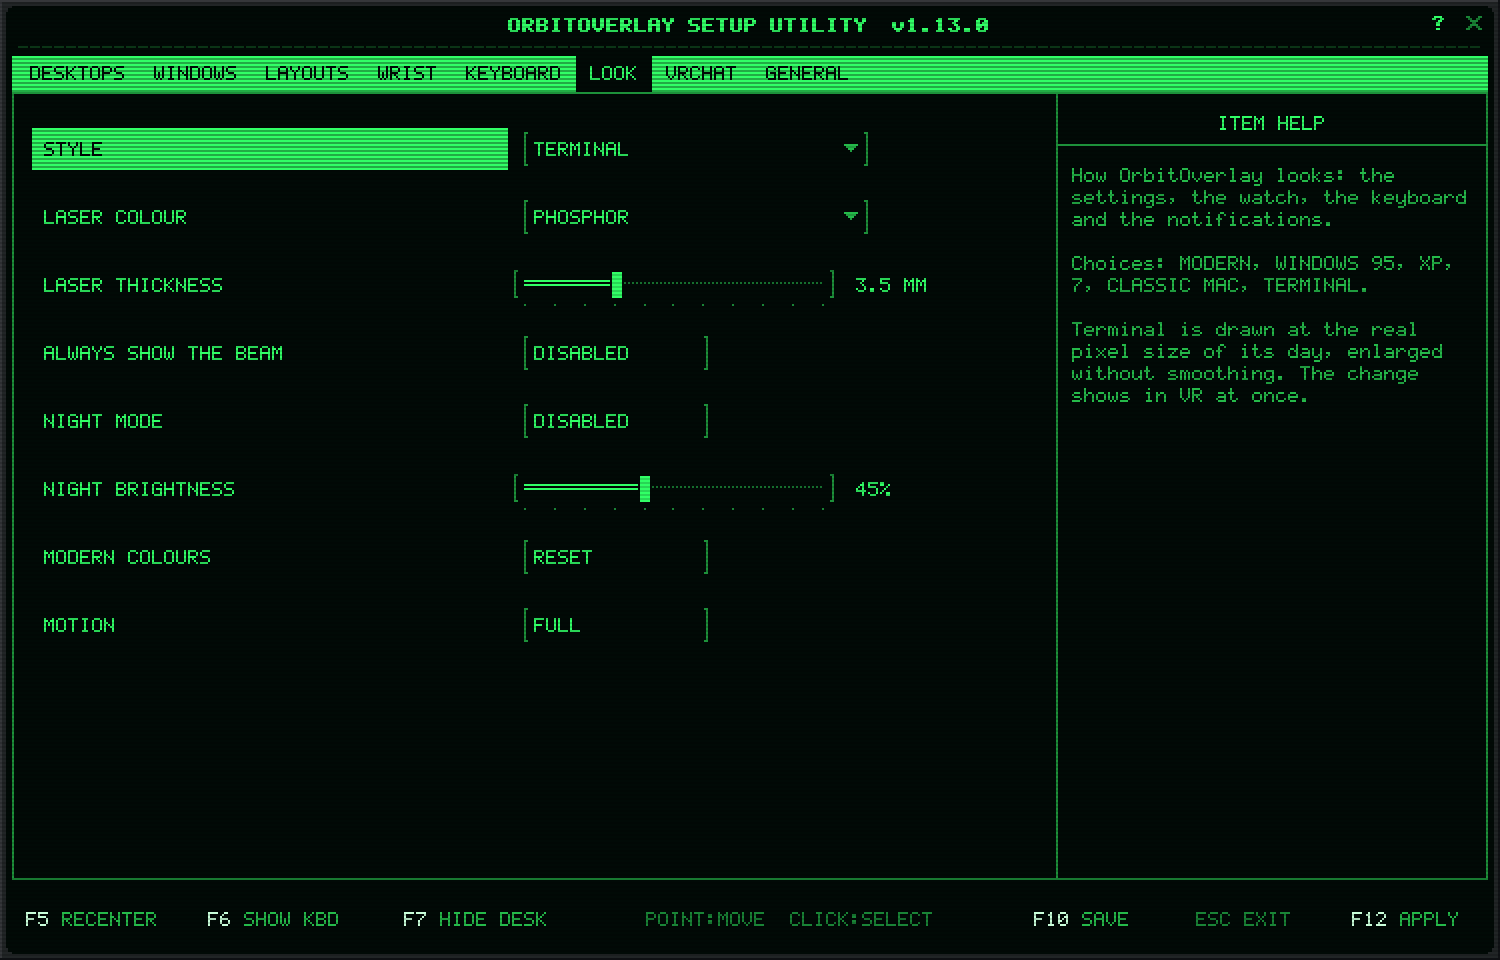Screen dimensions: 1500x960
Task: Toggle Always Show The Beam setting
Action: click(x=616, y=353)
